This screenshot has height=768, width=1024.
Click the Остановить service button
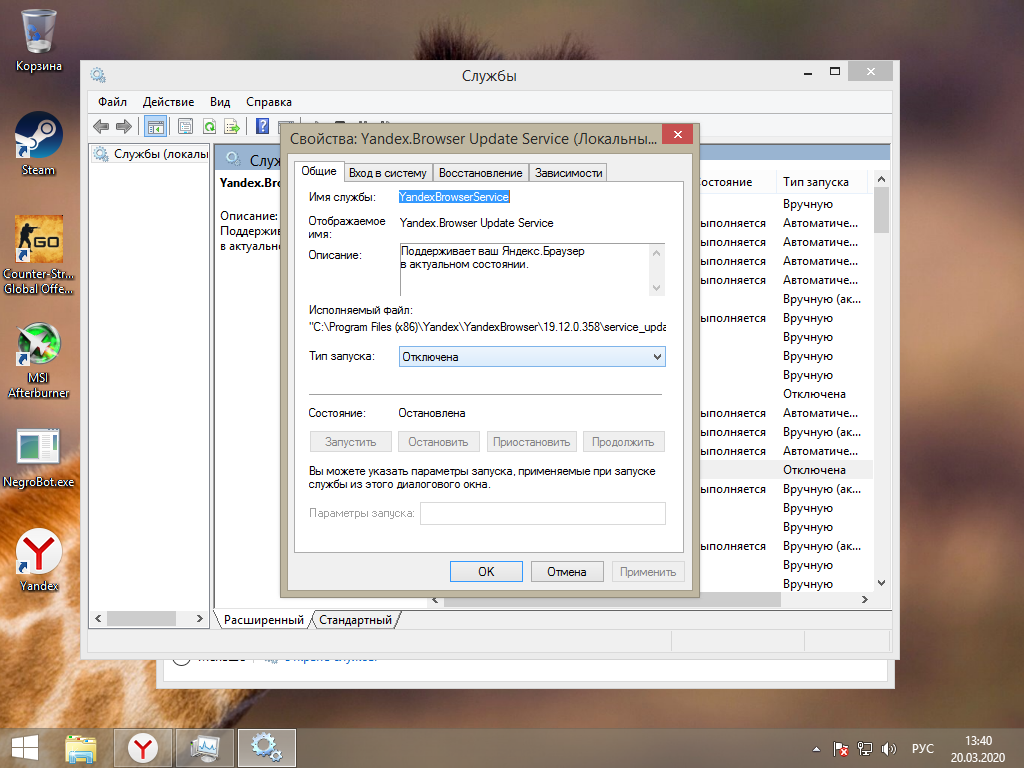point(438,442)
